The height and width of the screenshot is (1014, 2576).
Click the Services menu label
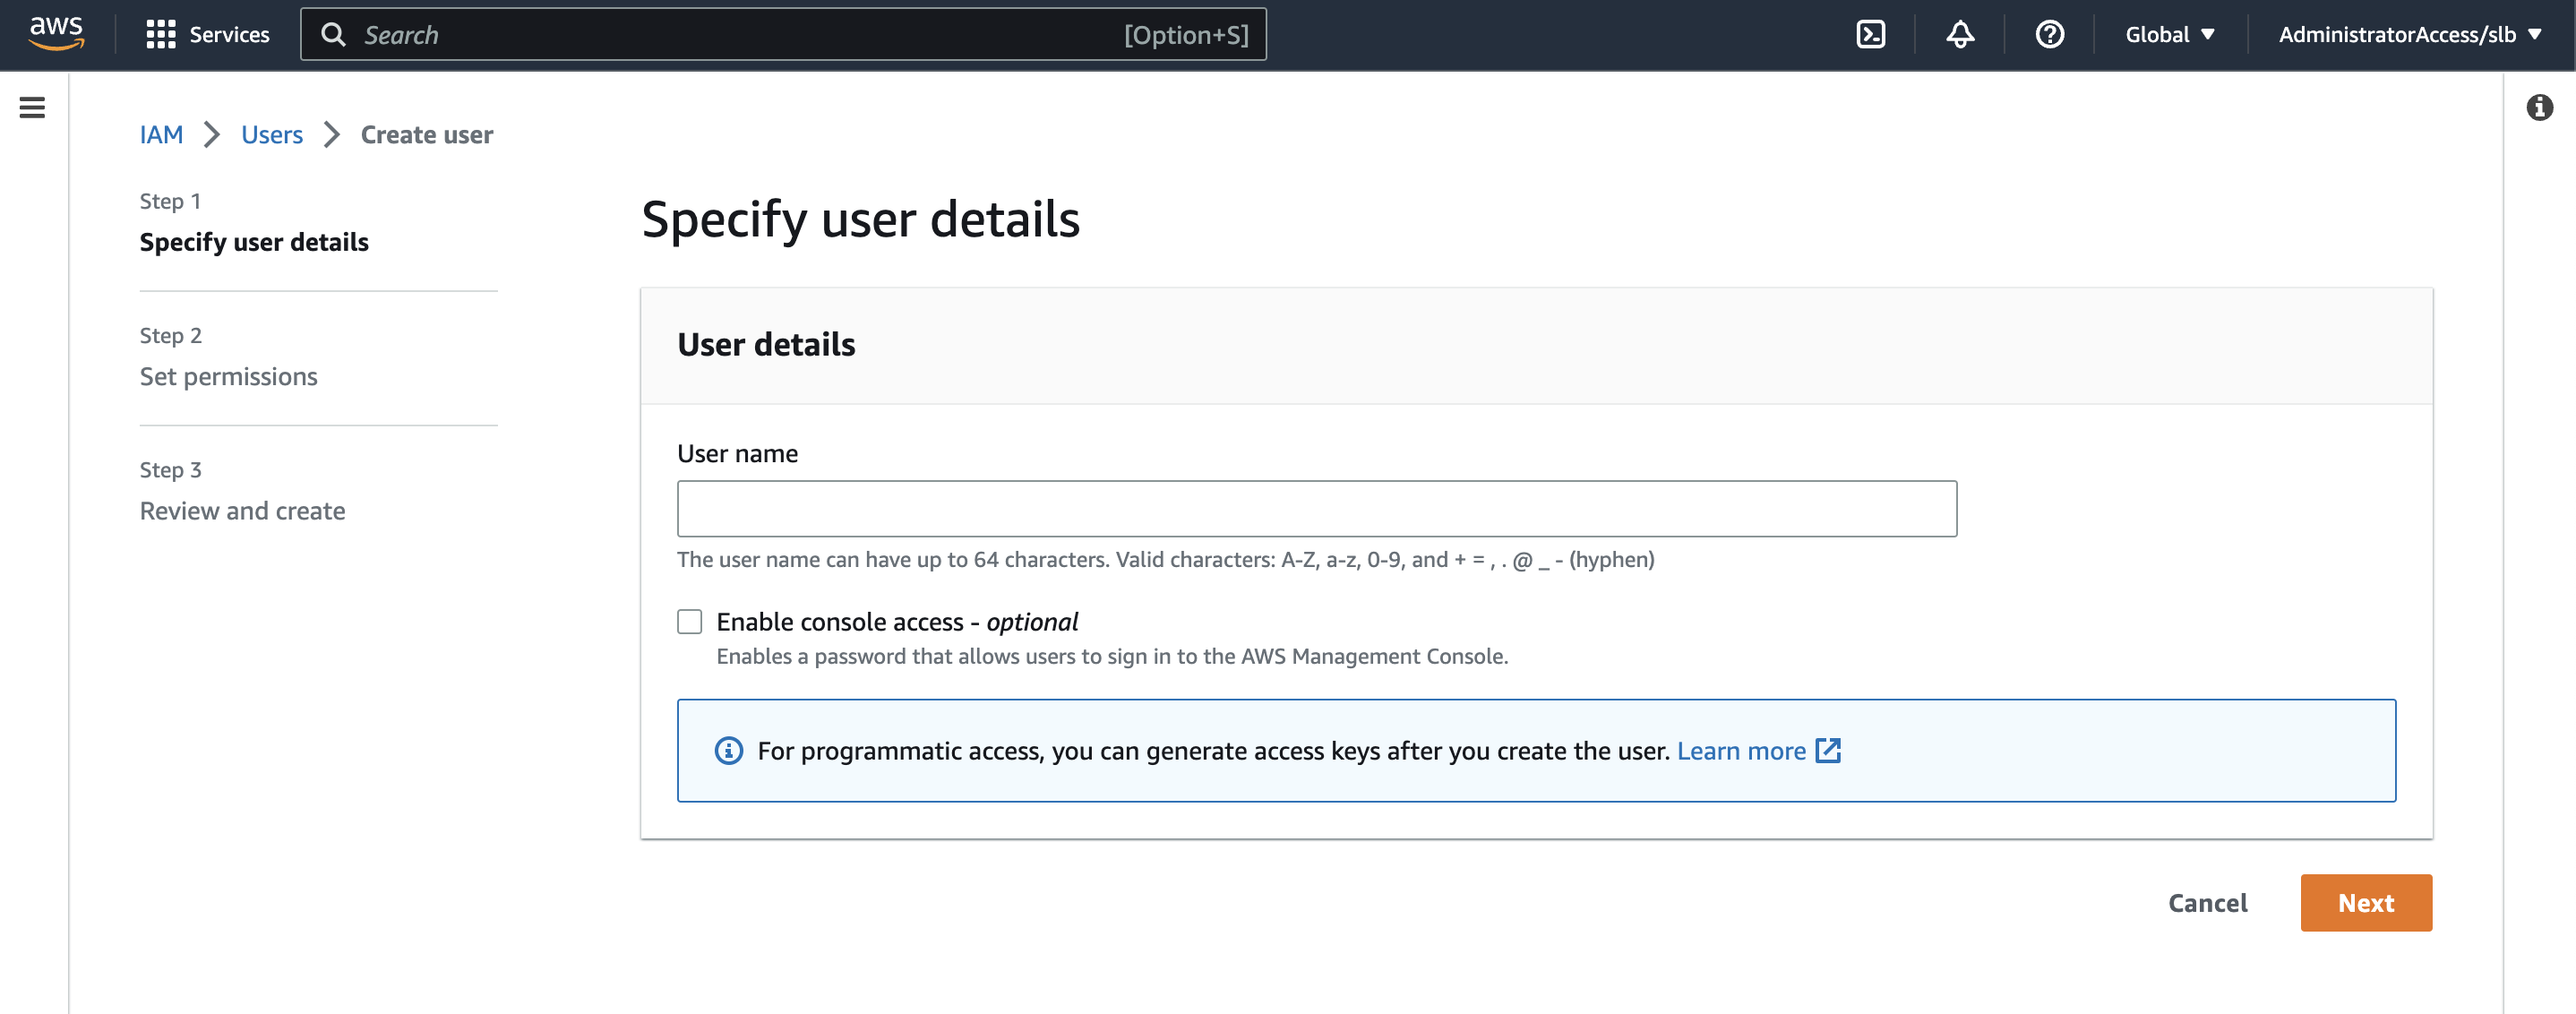click(x=229, y=35)
